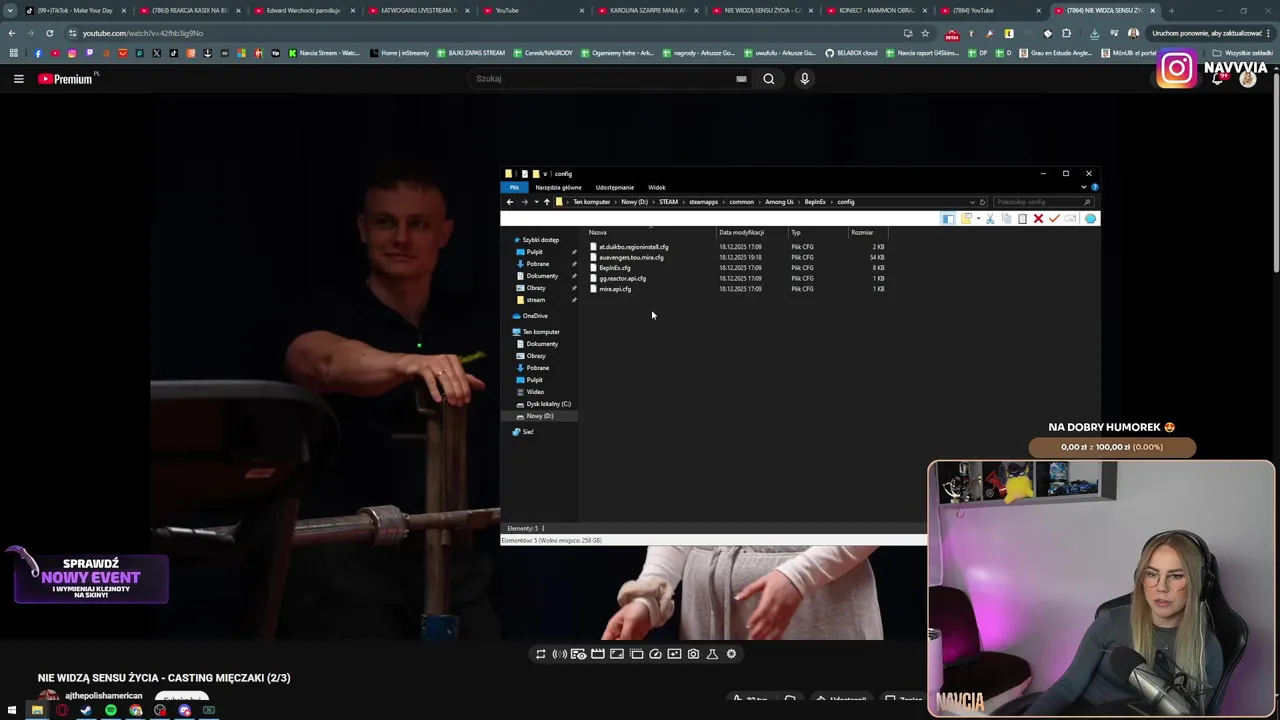Click the settings gear in bottom toolbar
This screenshot has width=1280, height=720.
click(731, 654)
